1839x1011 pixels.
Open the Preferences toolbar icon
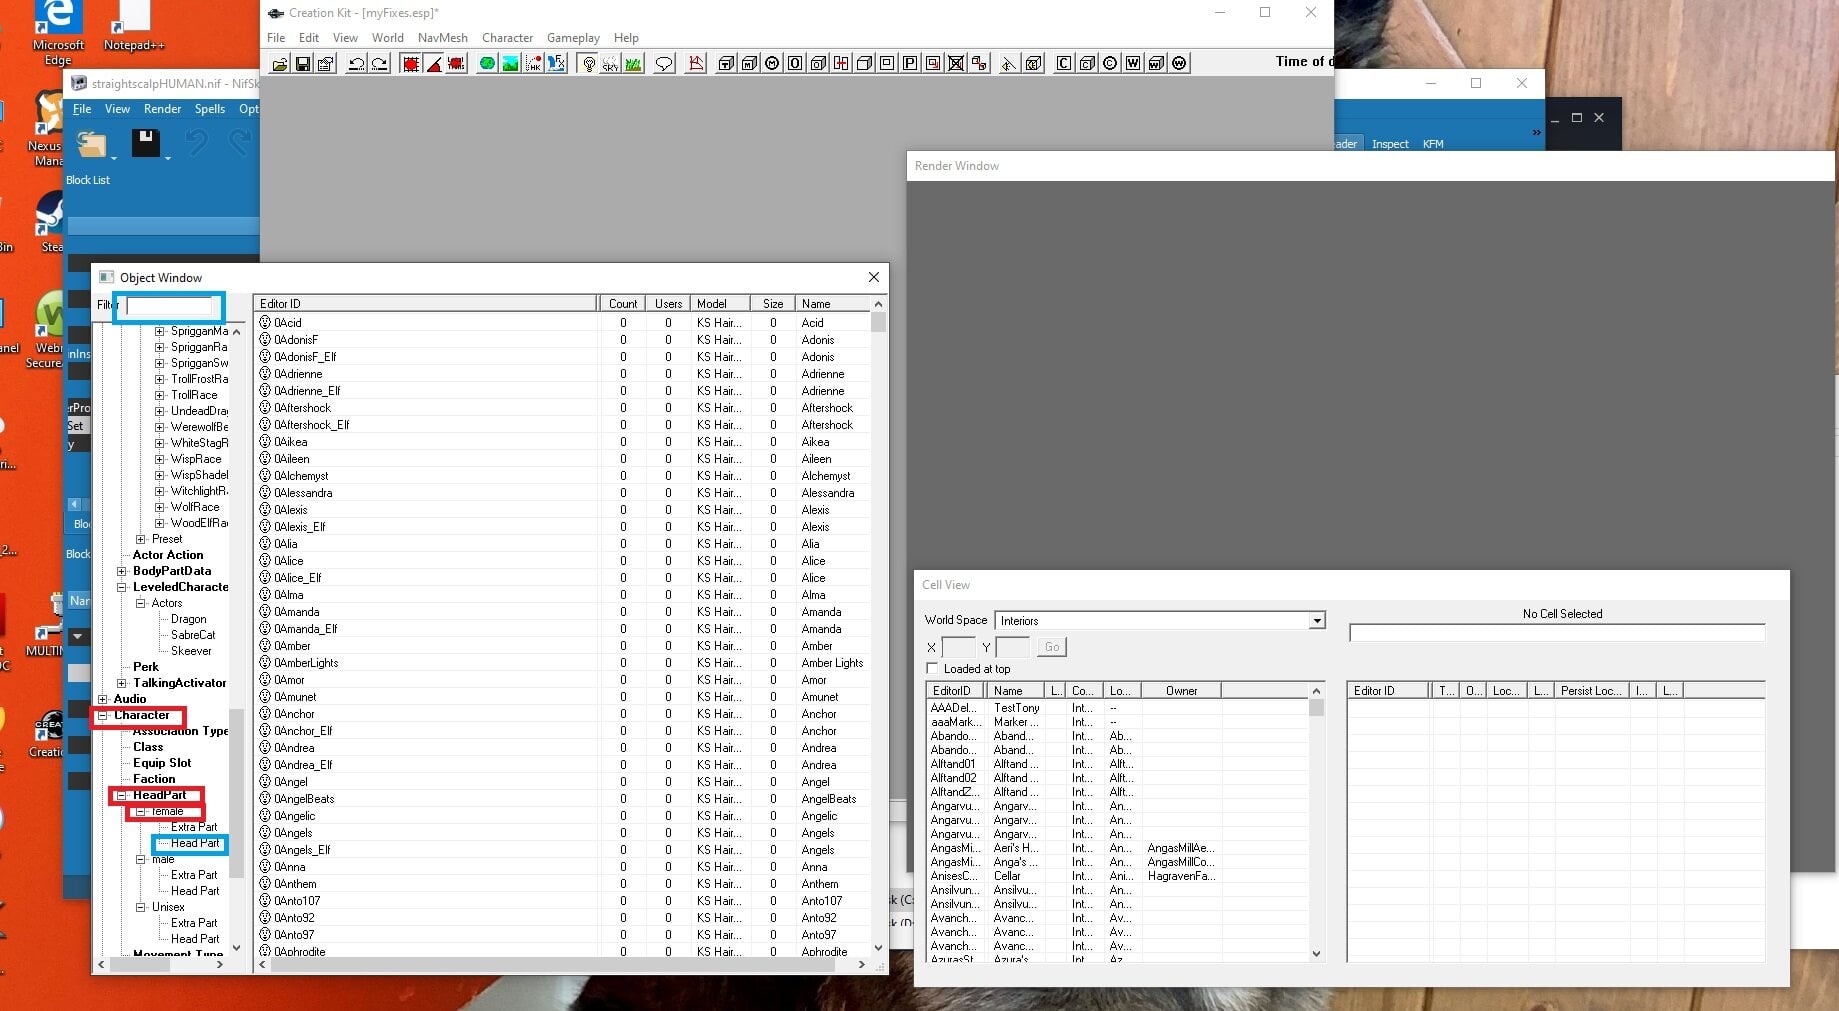coord(326,63)
